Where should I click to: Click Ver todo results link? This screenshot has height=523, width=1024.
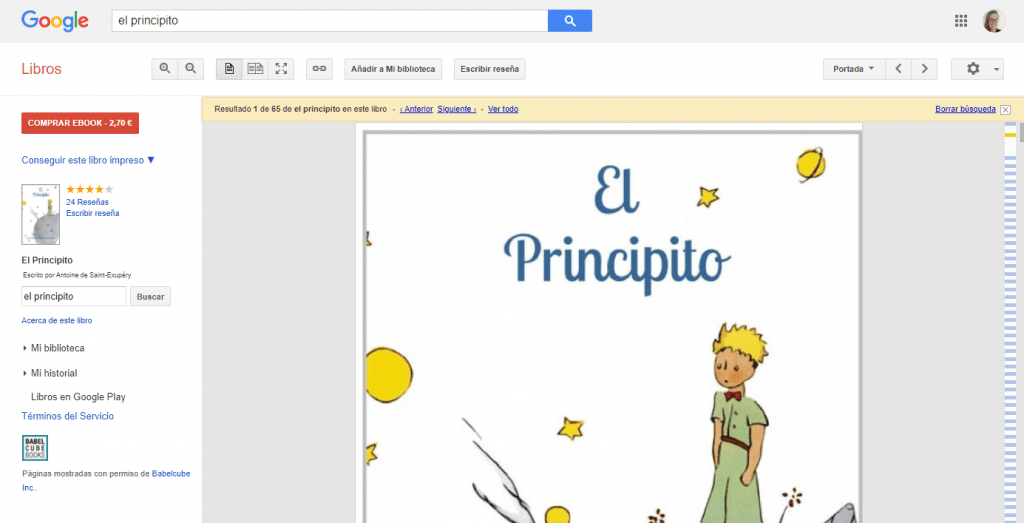click(503, 109)
